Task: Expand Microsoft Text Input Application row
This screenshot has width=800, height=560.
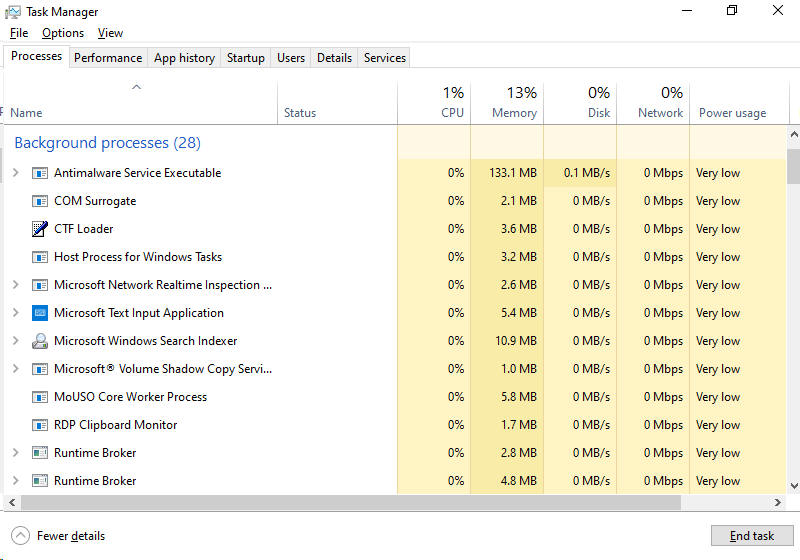Action: pyautogui.click(x=16, y=313)
